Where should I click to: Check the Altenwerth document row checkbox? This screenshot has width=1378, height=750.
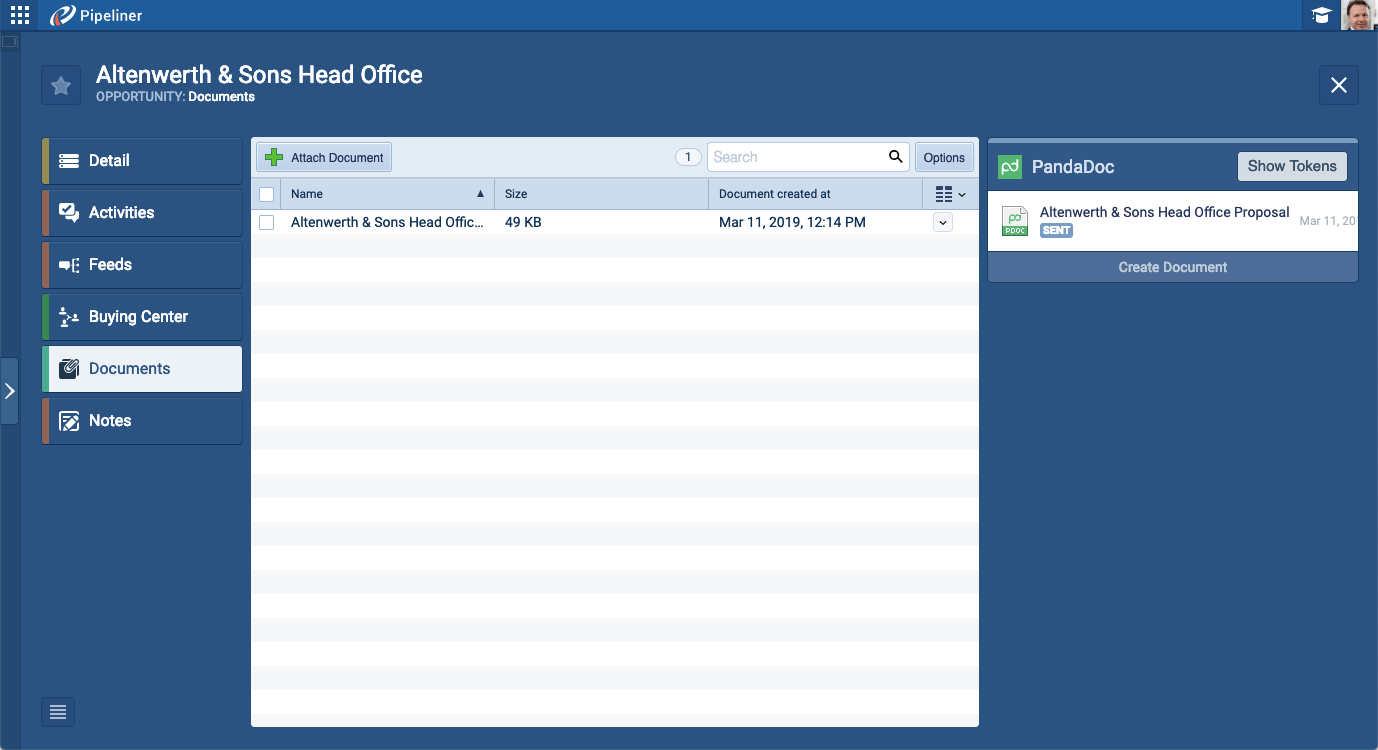point(266,222)
